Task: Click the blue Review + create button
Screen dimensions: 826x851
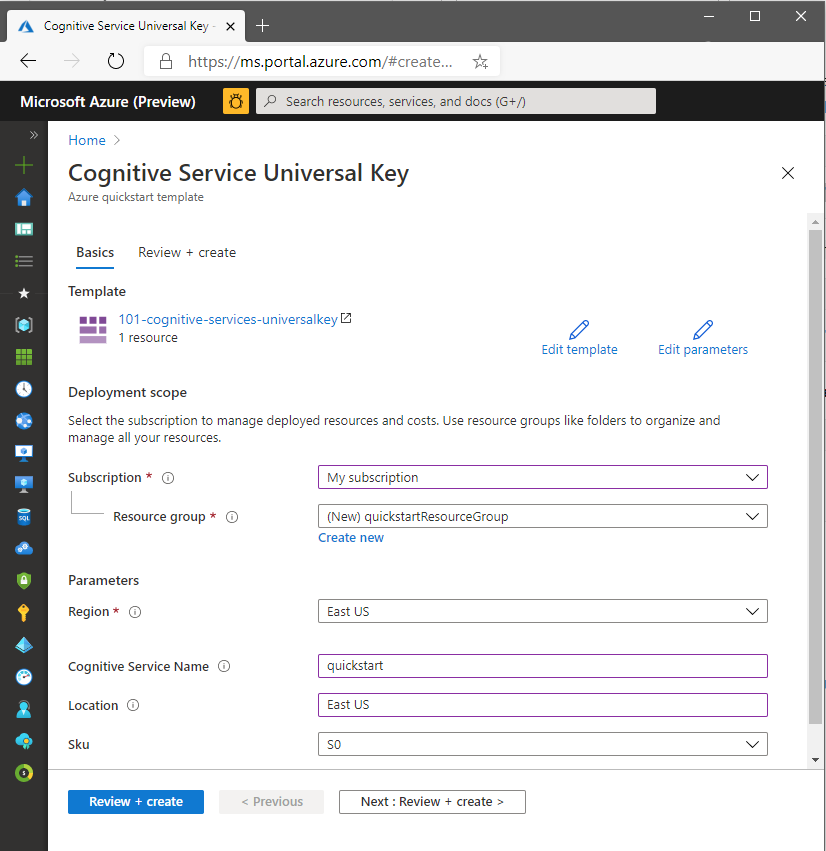Action: [136, 802]
